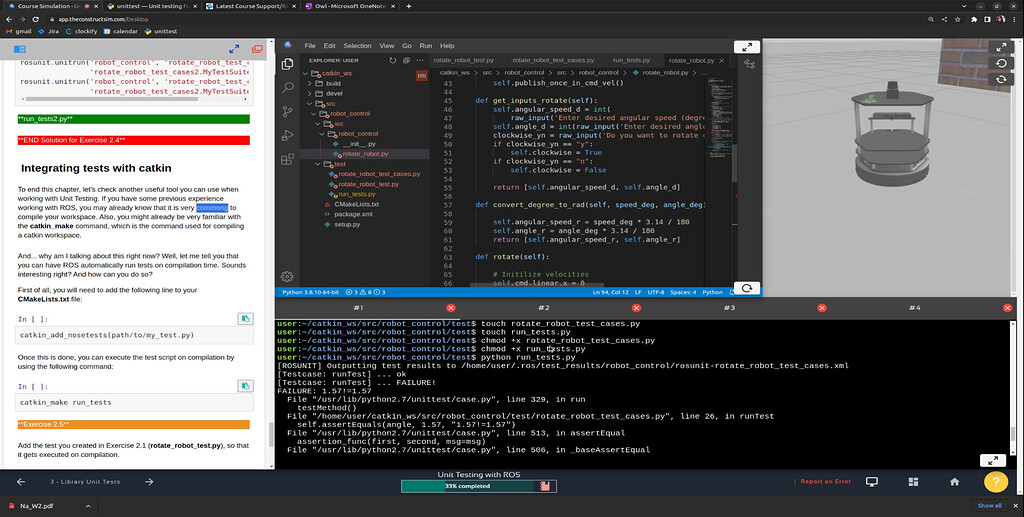Image resolution: width=1024 pixels, height=517 pixels.
Task: Open the Extensions view
Action: point(287,159)
